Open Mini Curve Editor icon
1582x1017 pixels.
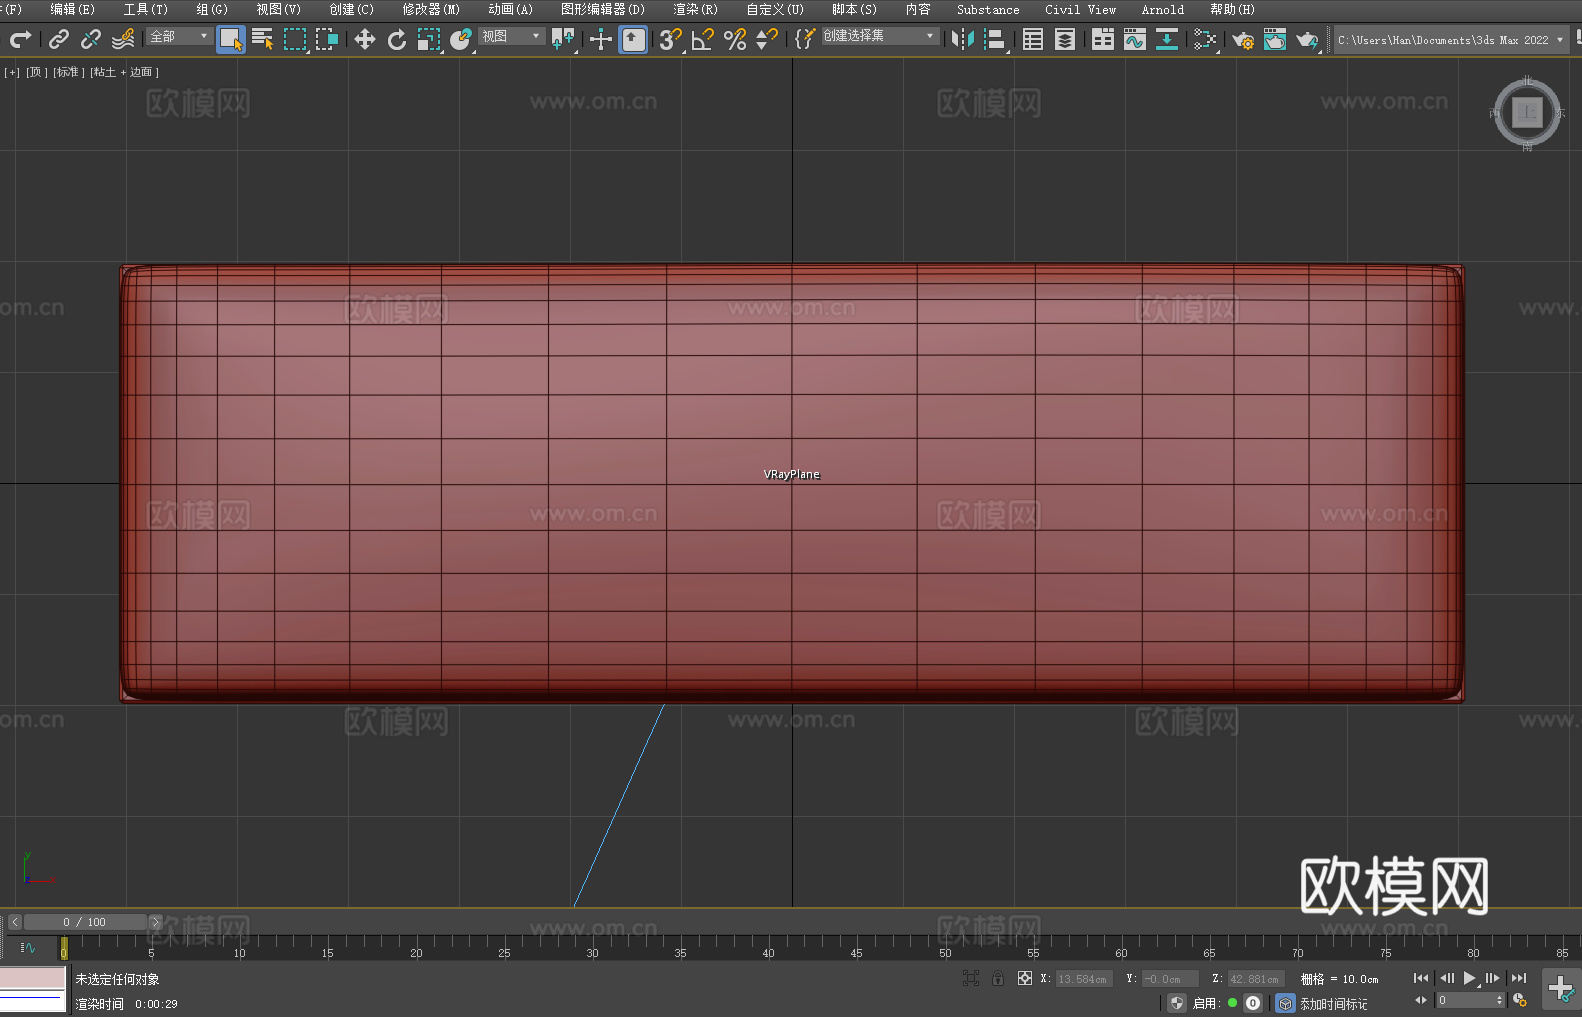pos(28,947)
